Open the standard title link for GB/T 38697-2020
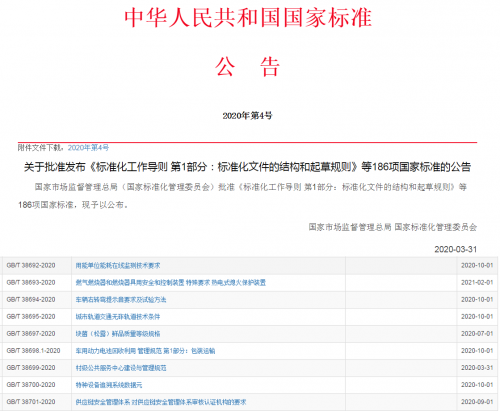This screenshot has width=500, height=411. (x=118, y=334)
